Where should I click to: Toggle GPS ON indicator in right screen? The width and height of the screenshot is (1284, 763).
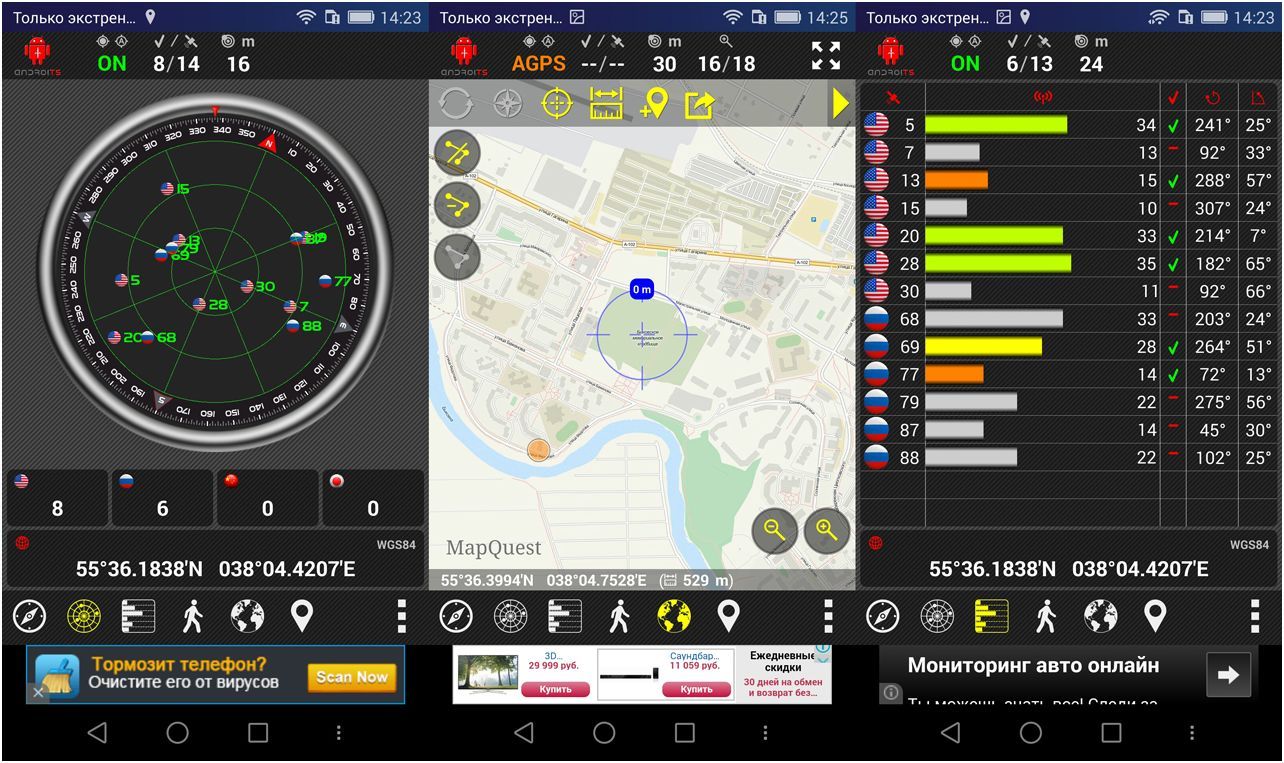965,63
